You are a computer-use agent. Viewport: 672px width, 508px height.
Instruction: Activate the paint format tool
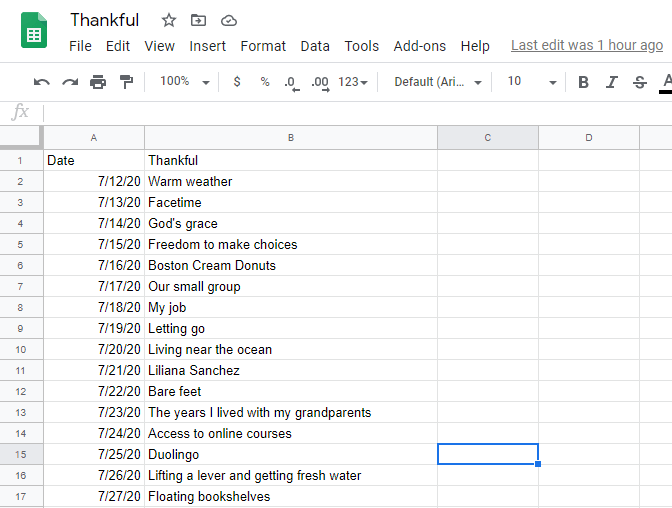pyautogui.click(x=126, y=82)
